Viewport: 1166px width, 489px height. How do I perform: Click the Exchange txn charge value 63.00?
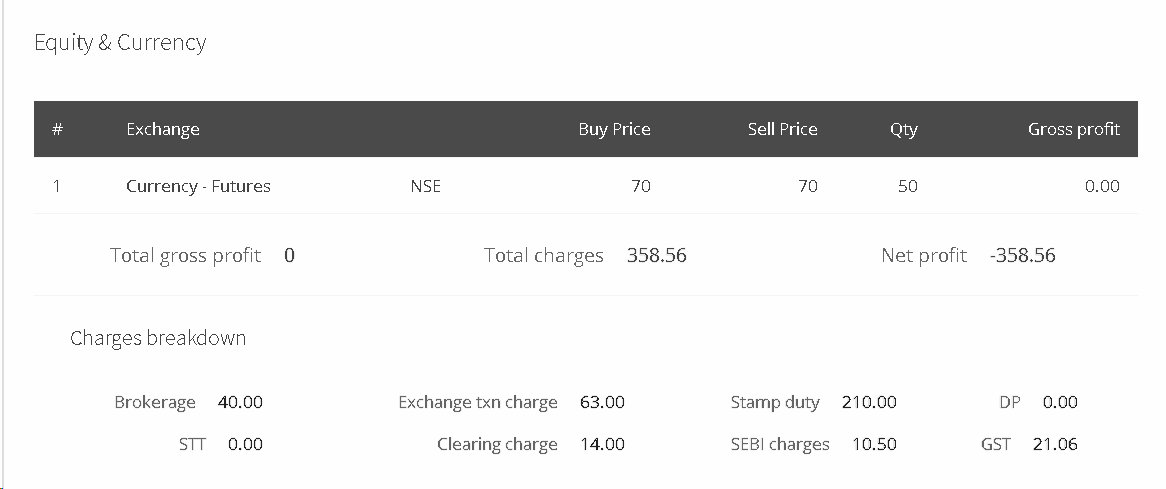(x=602, y=402)
